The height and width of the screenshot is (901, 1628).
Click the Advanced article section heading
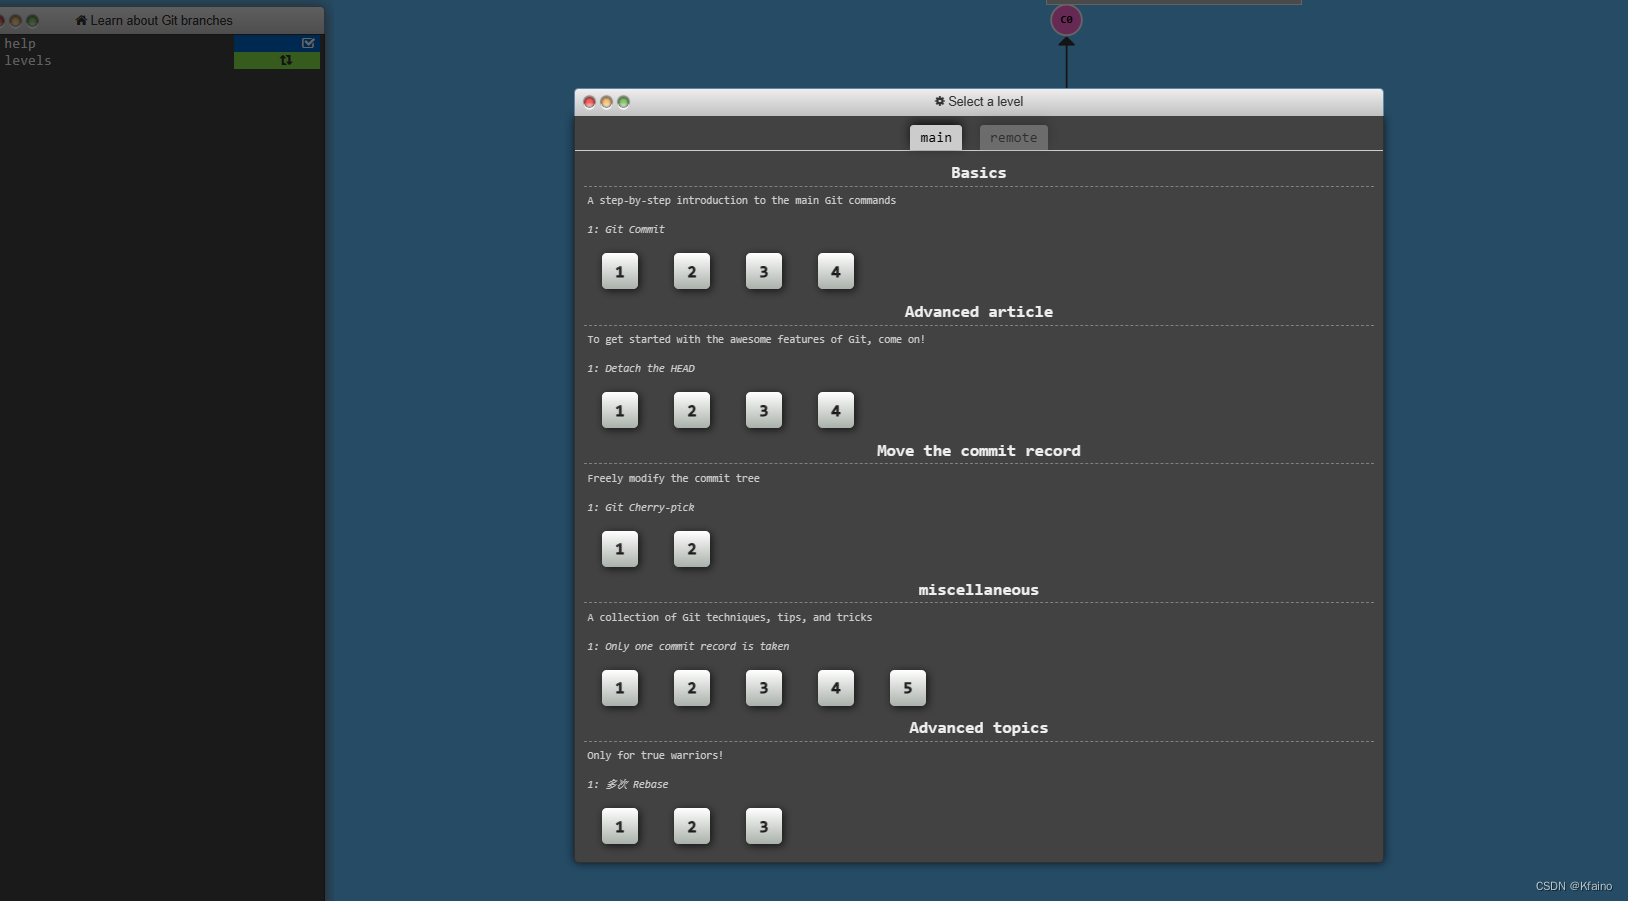tap(979, 312)
